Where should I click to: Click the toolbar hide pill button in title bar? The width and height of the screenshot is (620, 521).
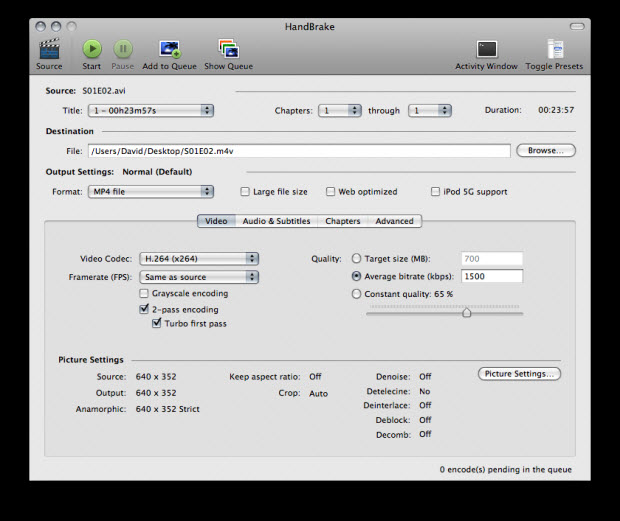[577, 26]
